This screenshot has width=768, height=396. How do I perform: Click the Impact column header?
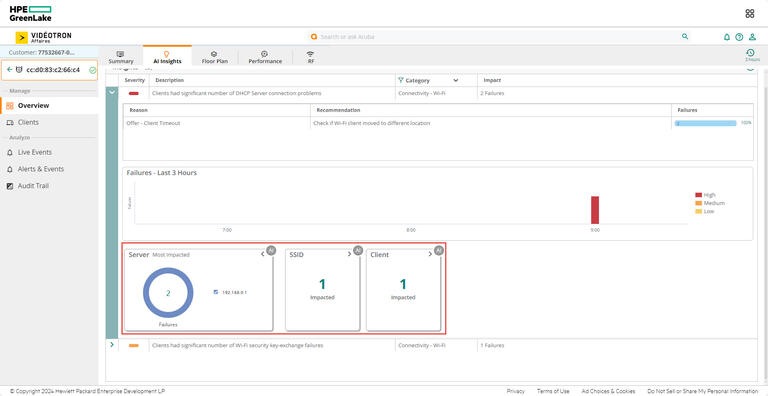coord(492,80)
